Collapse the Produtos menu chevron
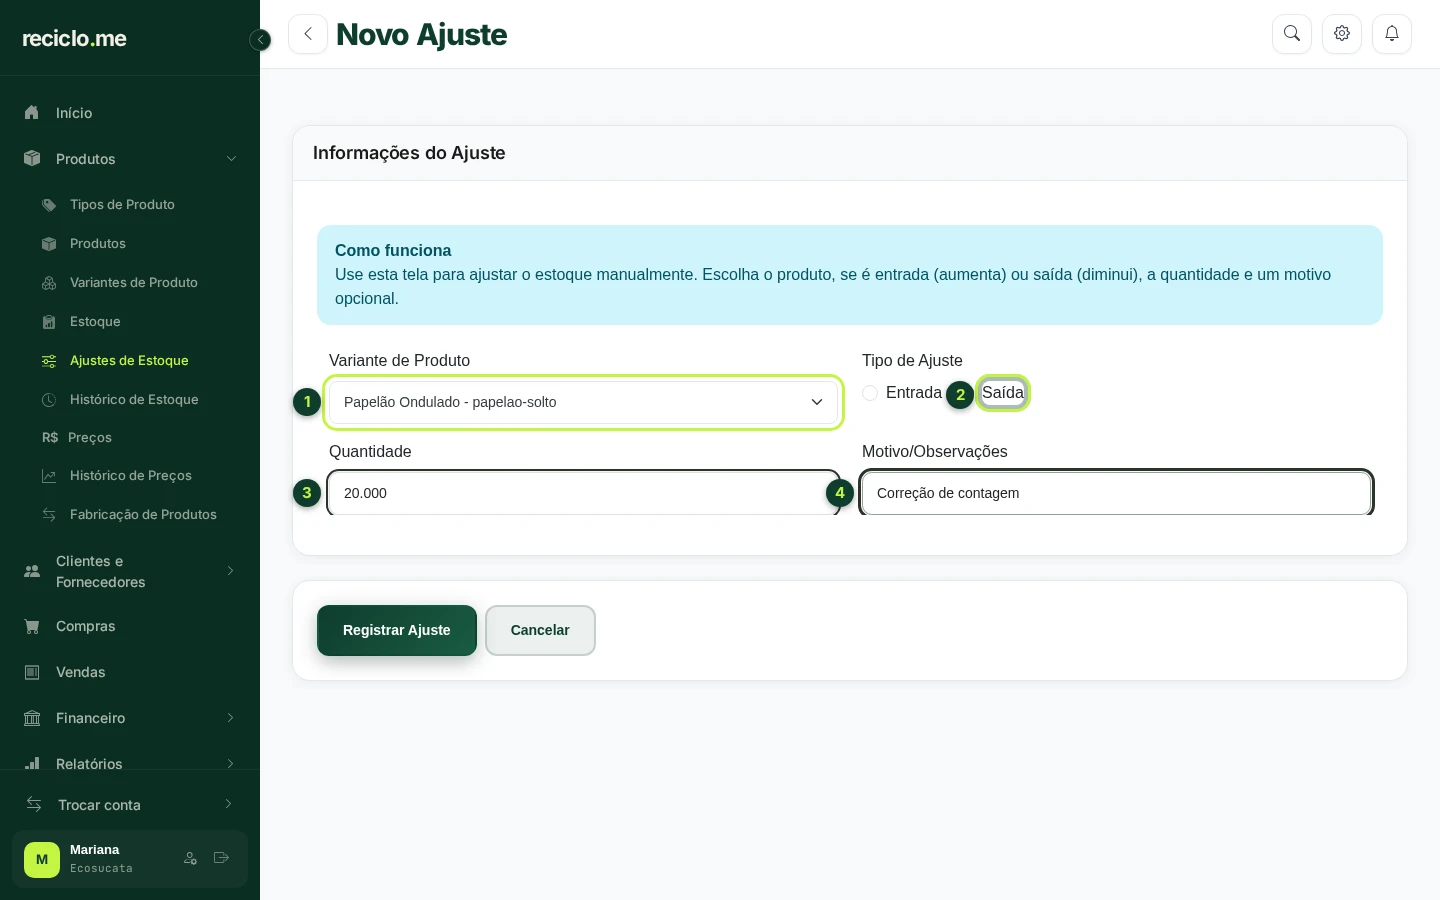Viewport: 1440px width, 900px height. [231, 159]
